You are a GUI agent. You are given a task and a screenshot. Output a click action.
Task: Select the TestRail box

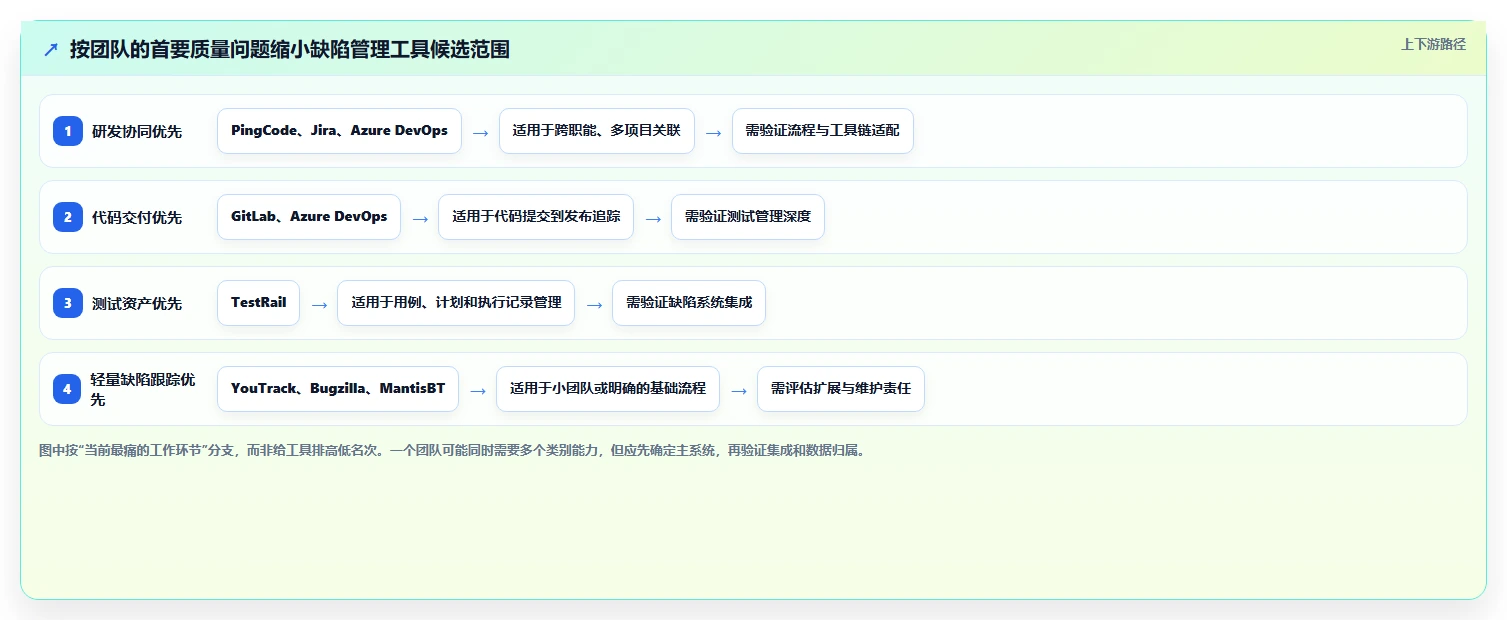click(258, 303)
